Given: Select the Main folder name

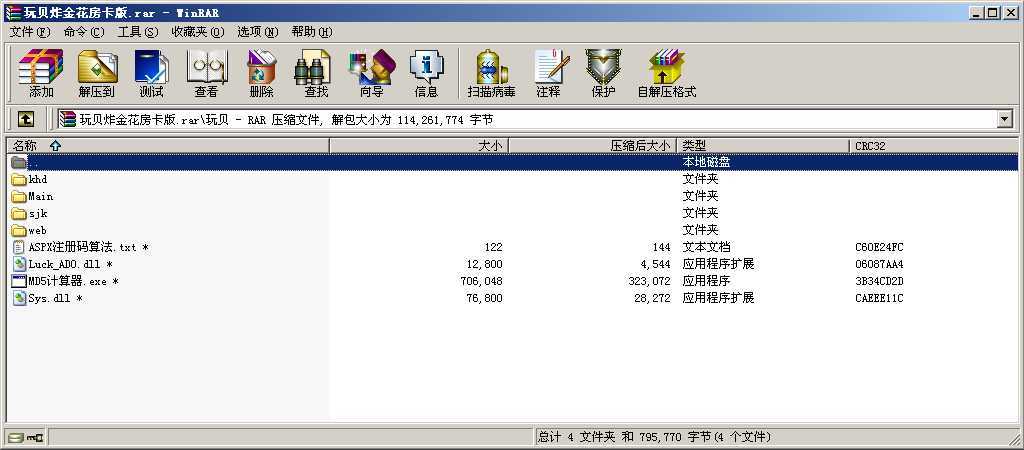Looking at the screenshot, I should click(x=40, y=196).
